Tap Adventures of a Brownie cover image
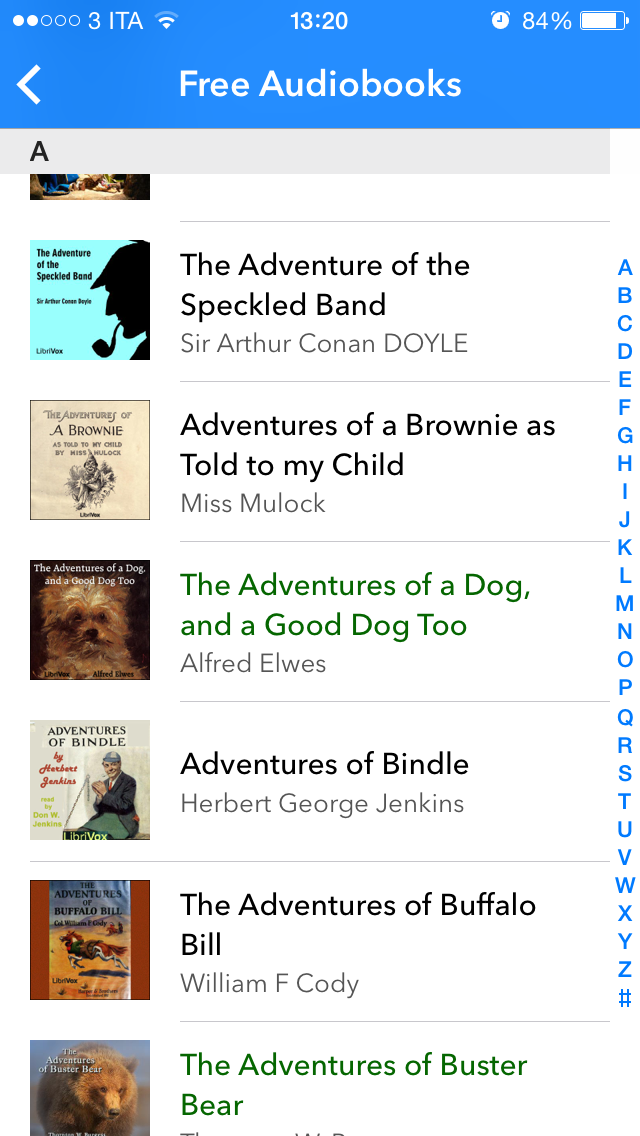Screen dimensions: 640x1136 click(90, 460)
